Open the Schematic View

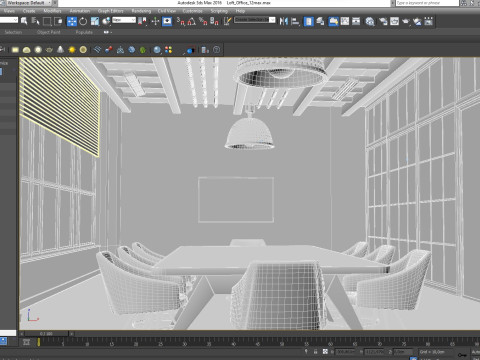[356, 22]
